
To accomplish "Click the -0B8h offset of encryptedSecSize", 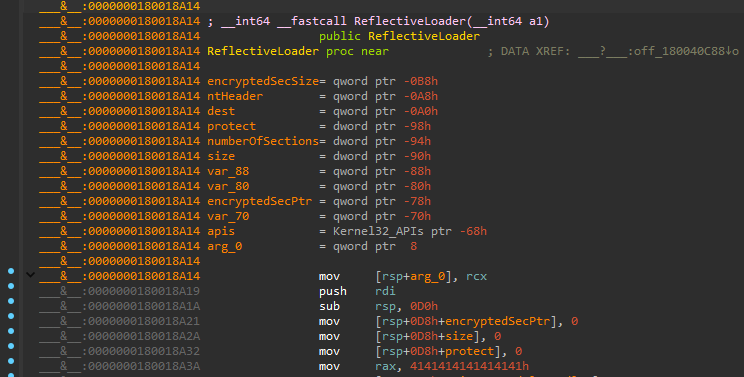I will coord(421,81).
